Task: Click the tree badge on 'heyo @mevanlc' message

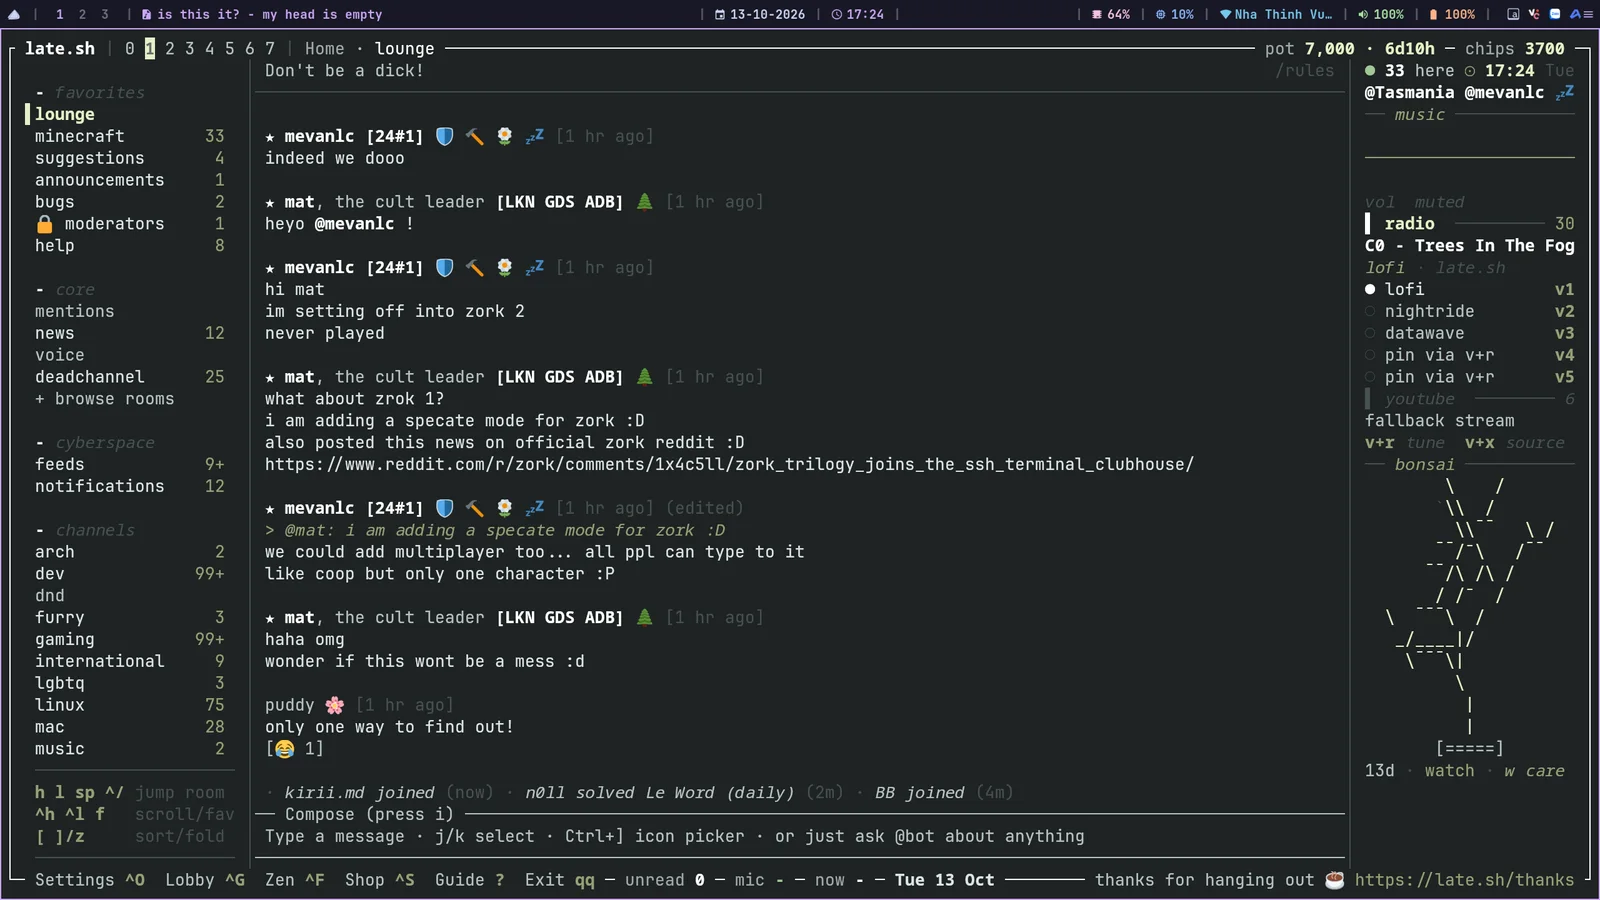Action: (x=645, y=202)
